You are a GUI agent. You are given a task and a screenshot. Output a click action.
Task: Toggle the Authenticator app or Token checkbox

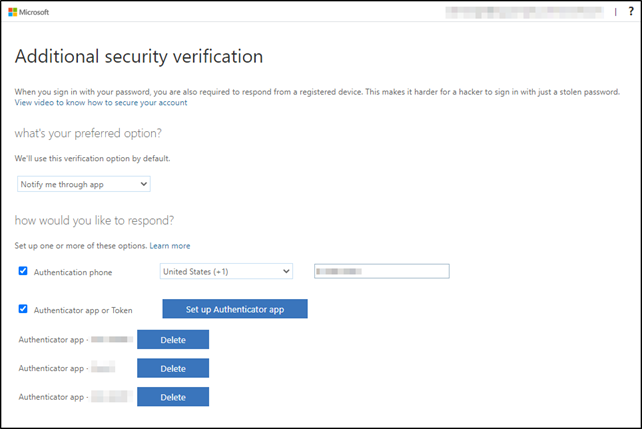pos(23,309)
